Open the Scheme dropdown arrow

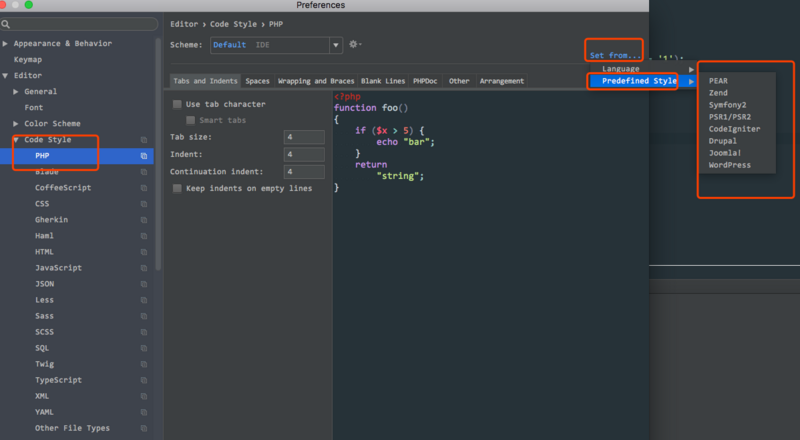(x=336, y=45)
